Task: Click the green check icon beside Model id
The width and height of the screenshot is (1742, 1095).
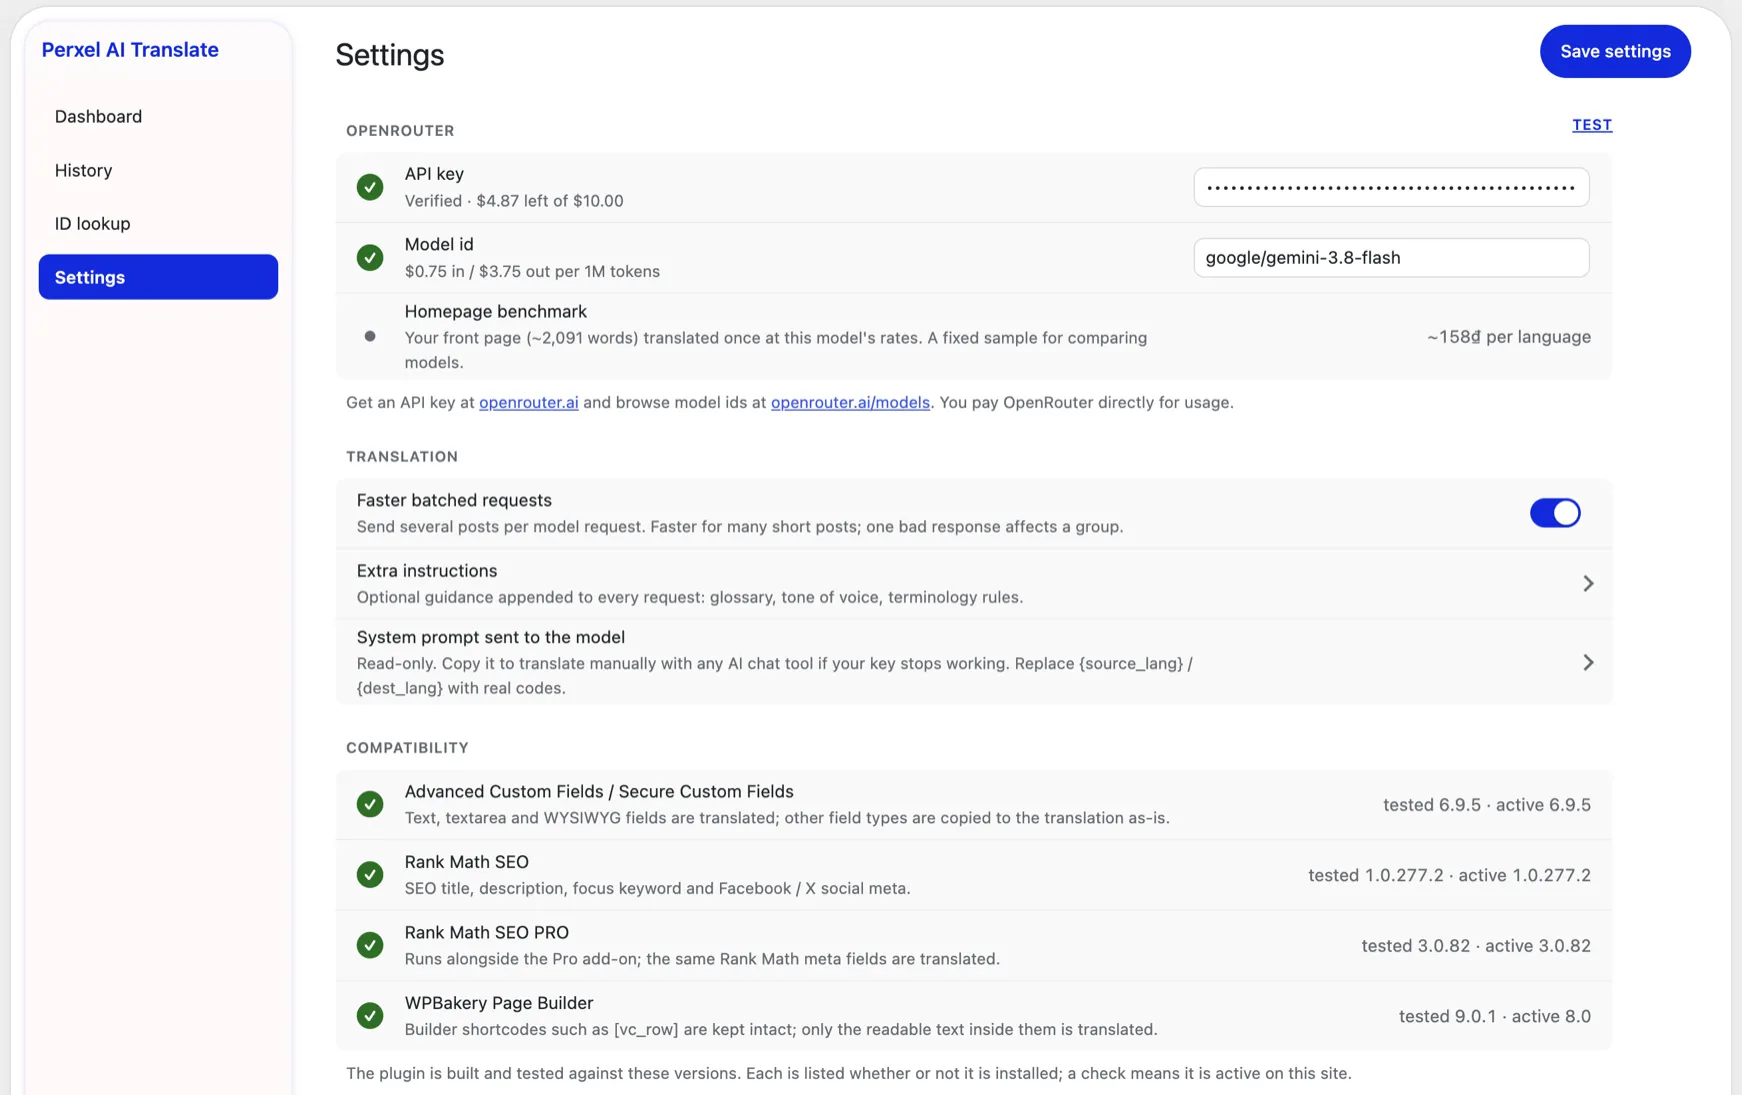Action: [370, 258]
